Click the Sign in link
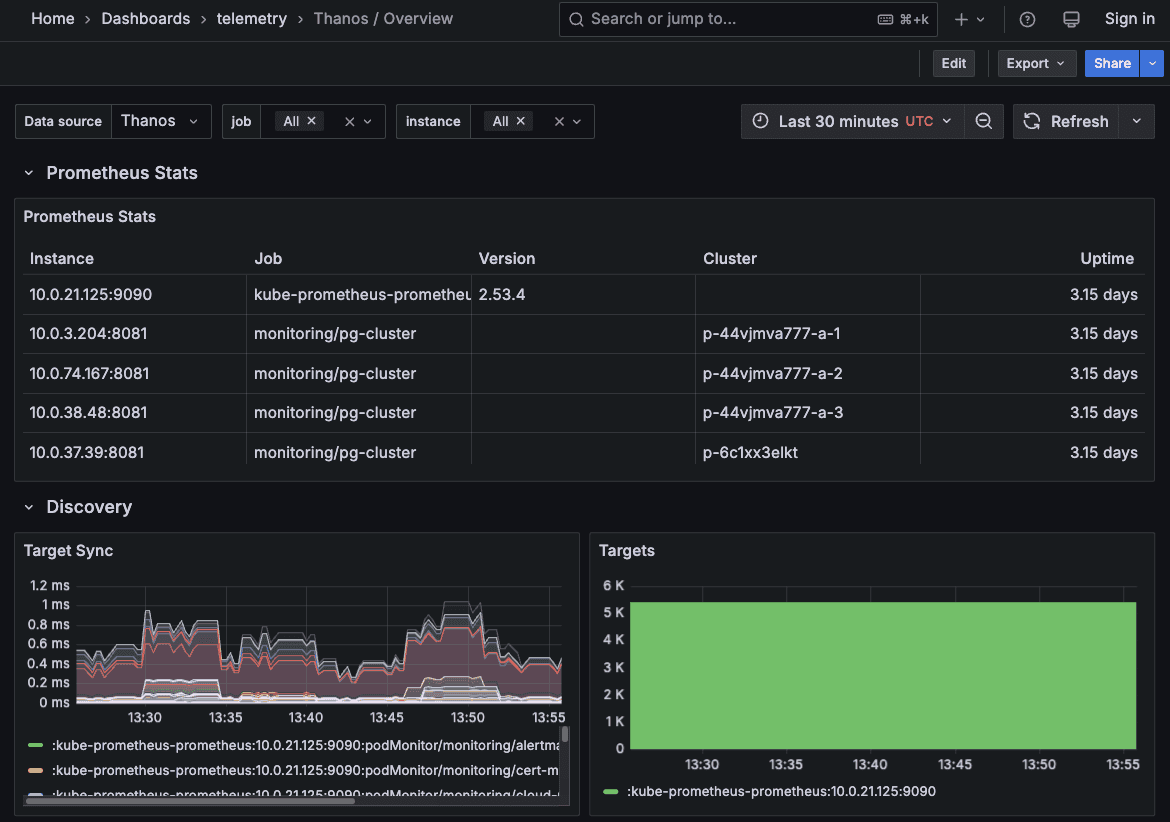1170x822 pixels. point(1129,19)
